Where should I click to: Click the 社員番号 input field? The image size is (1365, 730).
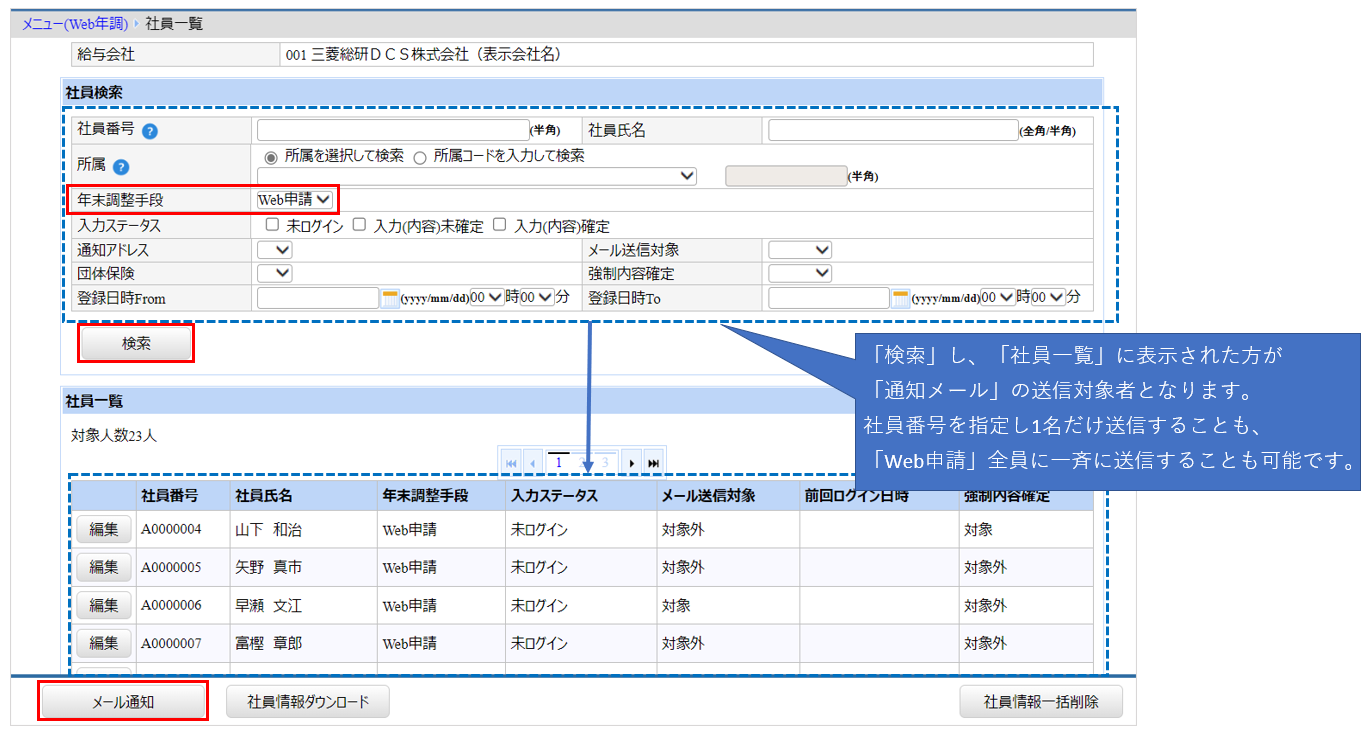click(393, 130)
